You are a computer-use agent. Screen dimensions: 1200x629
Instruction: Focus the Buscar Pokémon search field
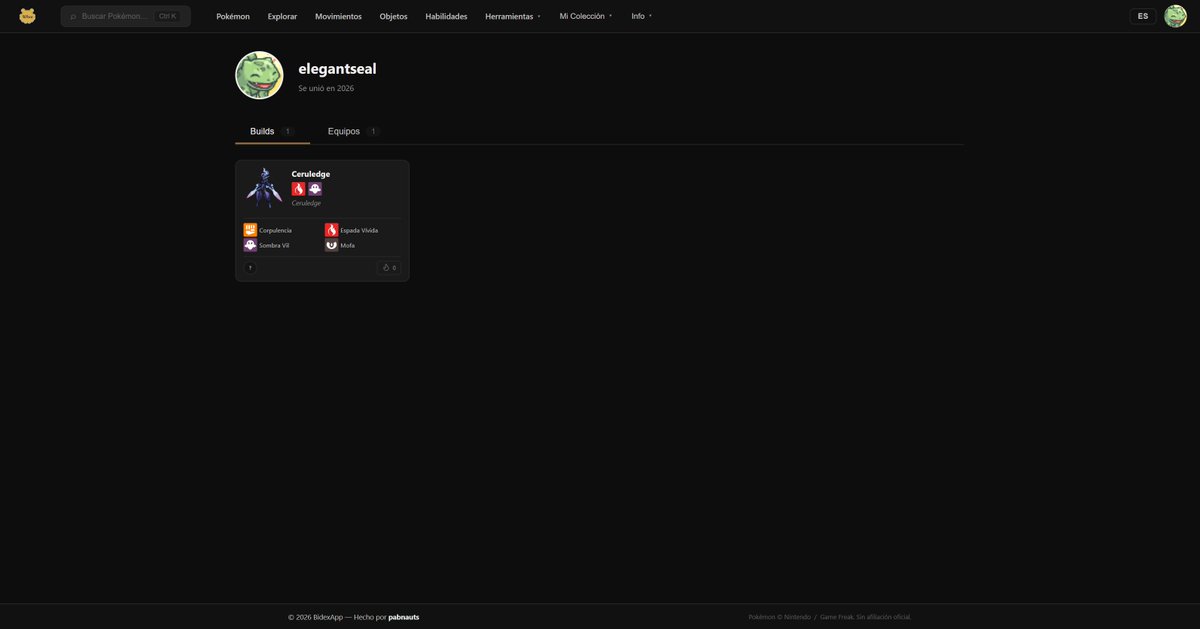click(125, 16)
